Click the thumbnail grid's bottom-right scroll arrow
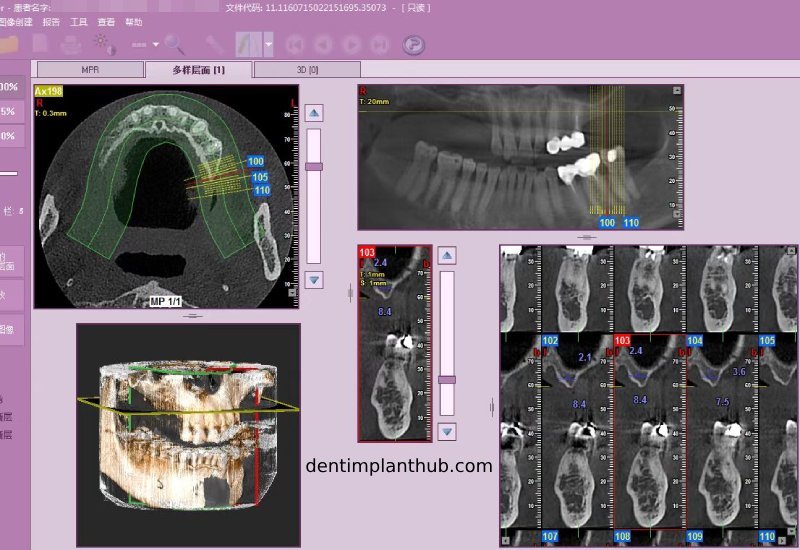800x550 pixels. pos(782,540)
